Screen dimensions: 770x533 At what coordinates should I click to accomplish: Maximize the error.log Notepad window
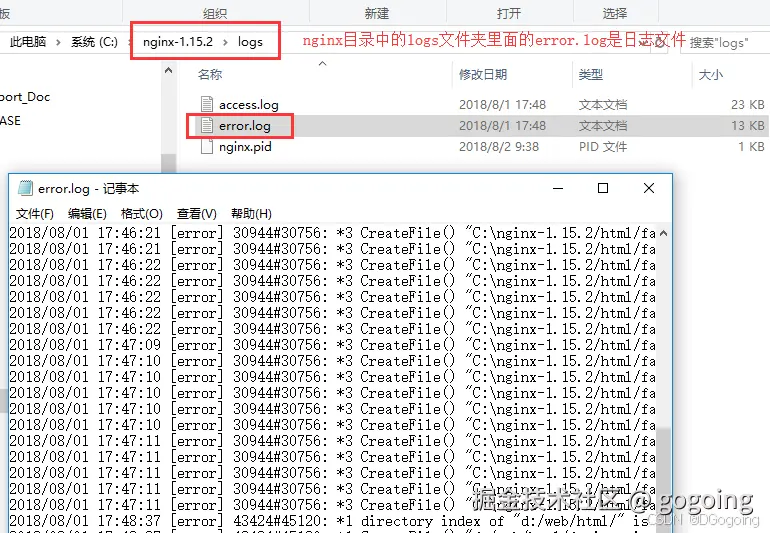coord(603,188)
